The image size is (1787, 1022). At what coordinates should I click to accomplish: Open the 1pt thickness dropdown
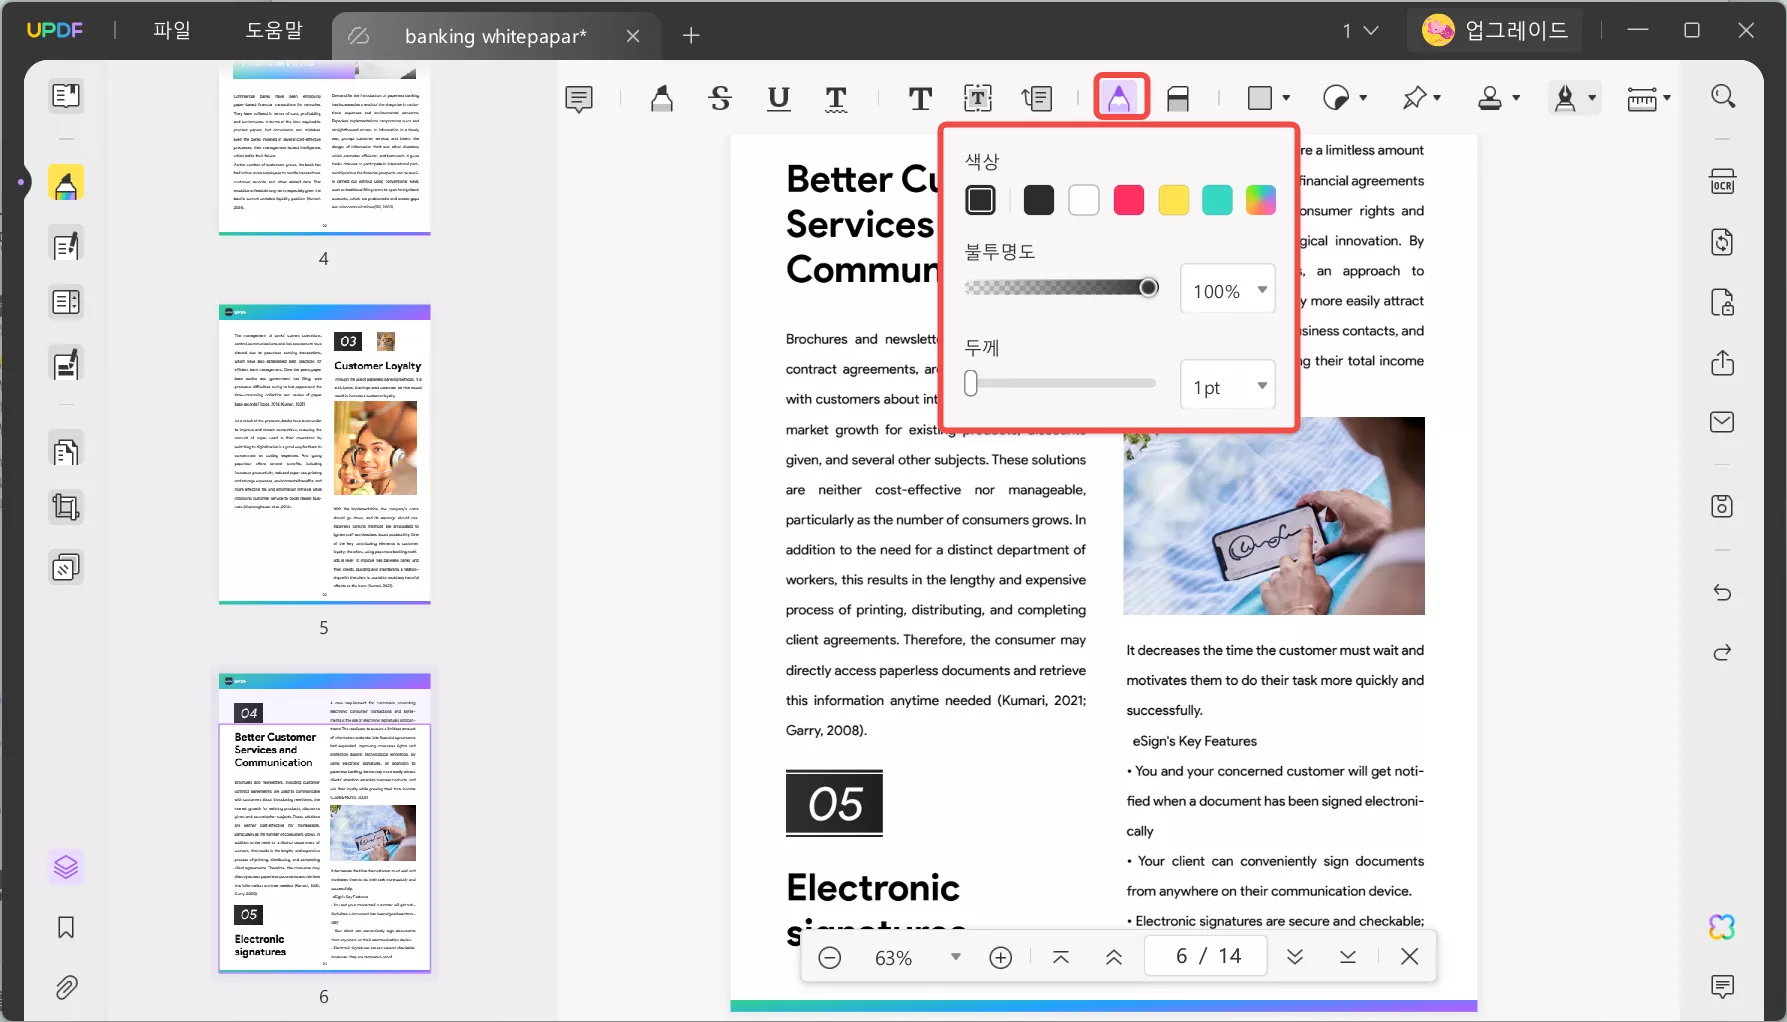tap(1228, 386)
